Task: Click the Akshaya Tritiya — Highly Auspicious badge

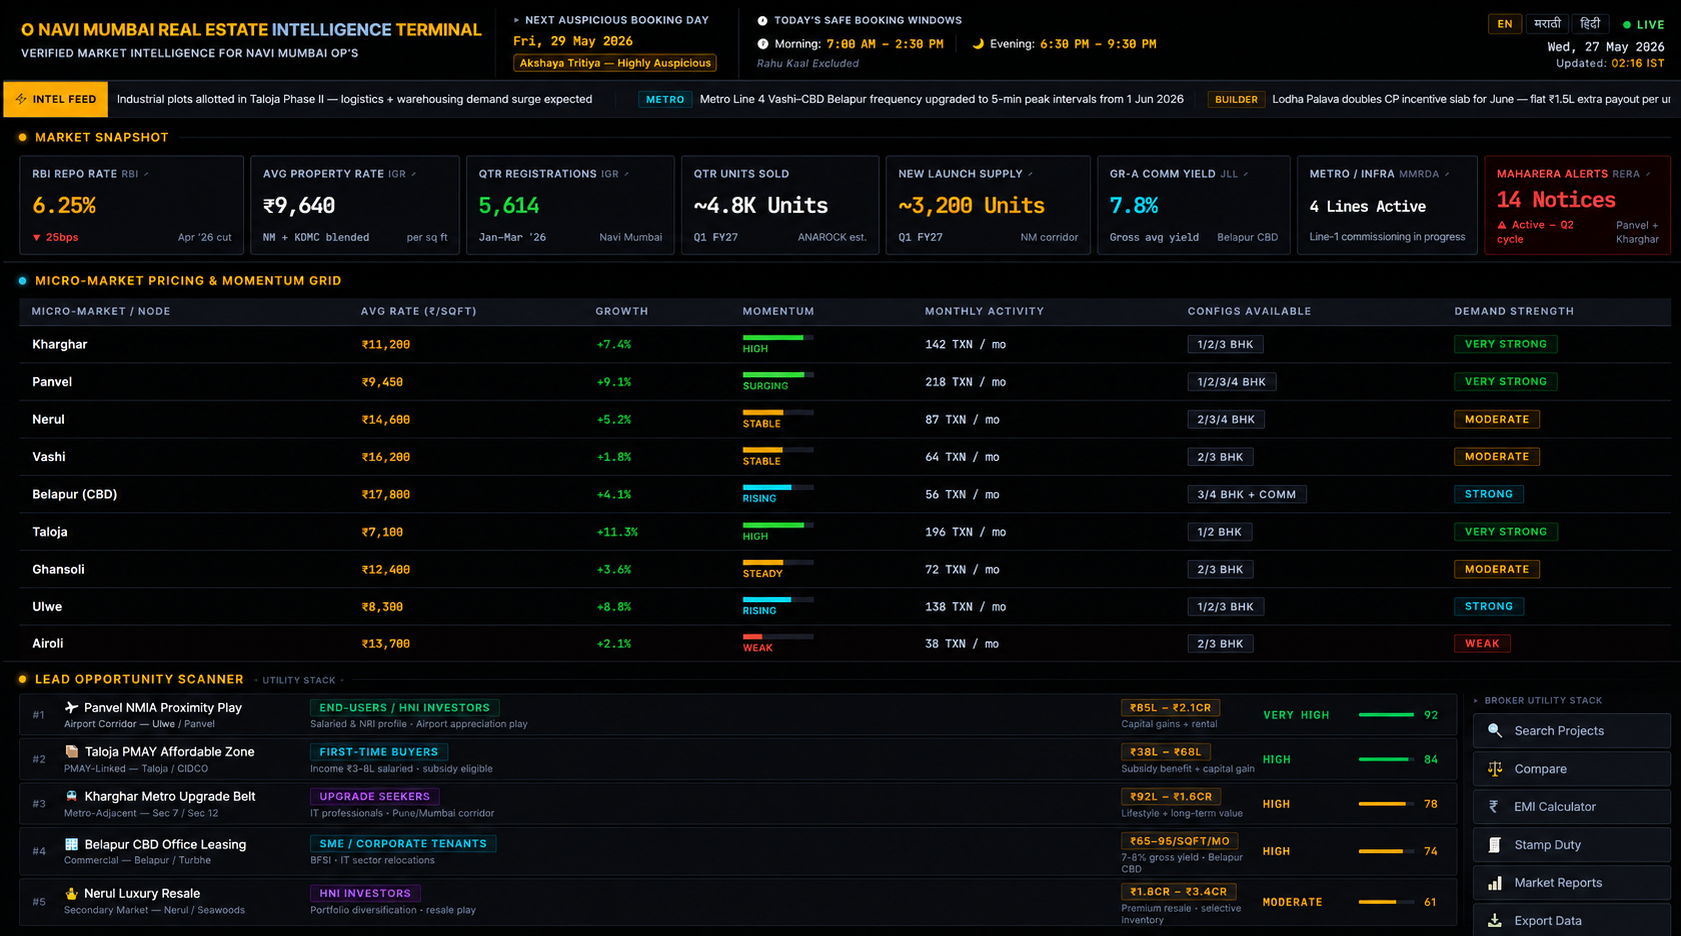Action: click(615, 63)
